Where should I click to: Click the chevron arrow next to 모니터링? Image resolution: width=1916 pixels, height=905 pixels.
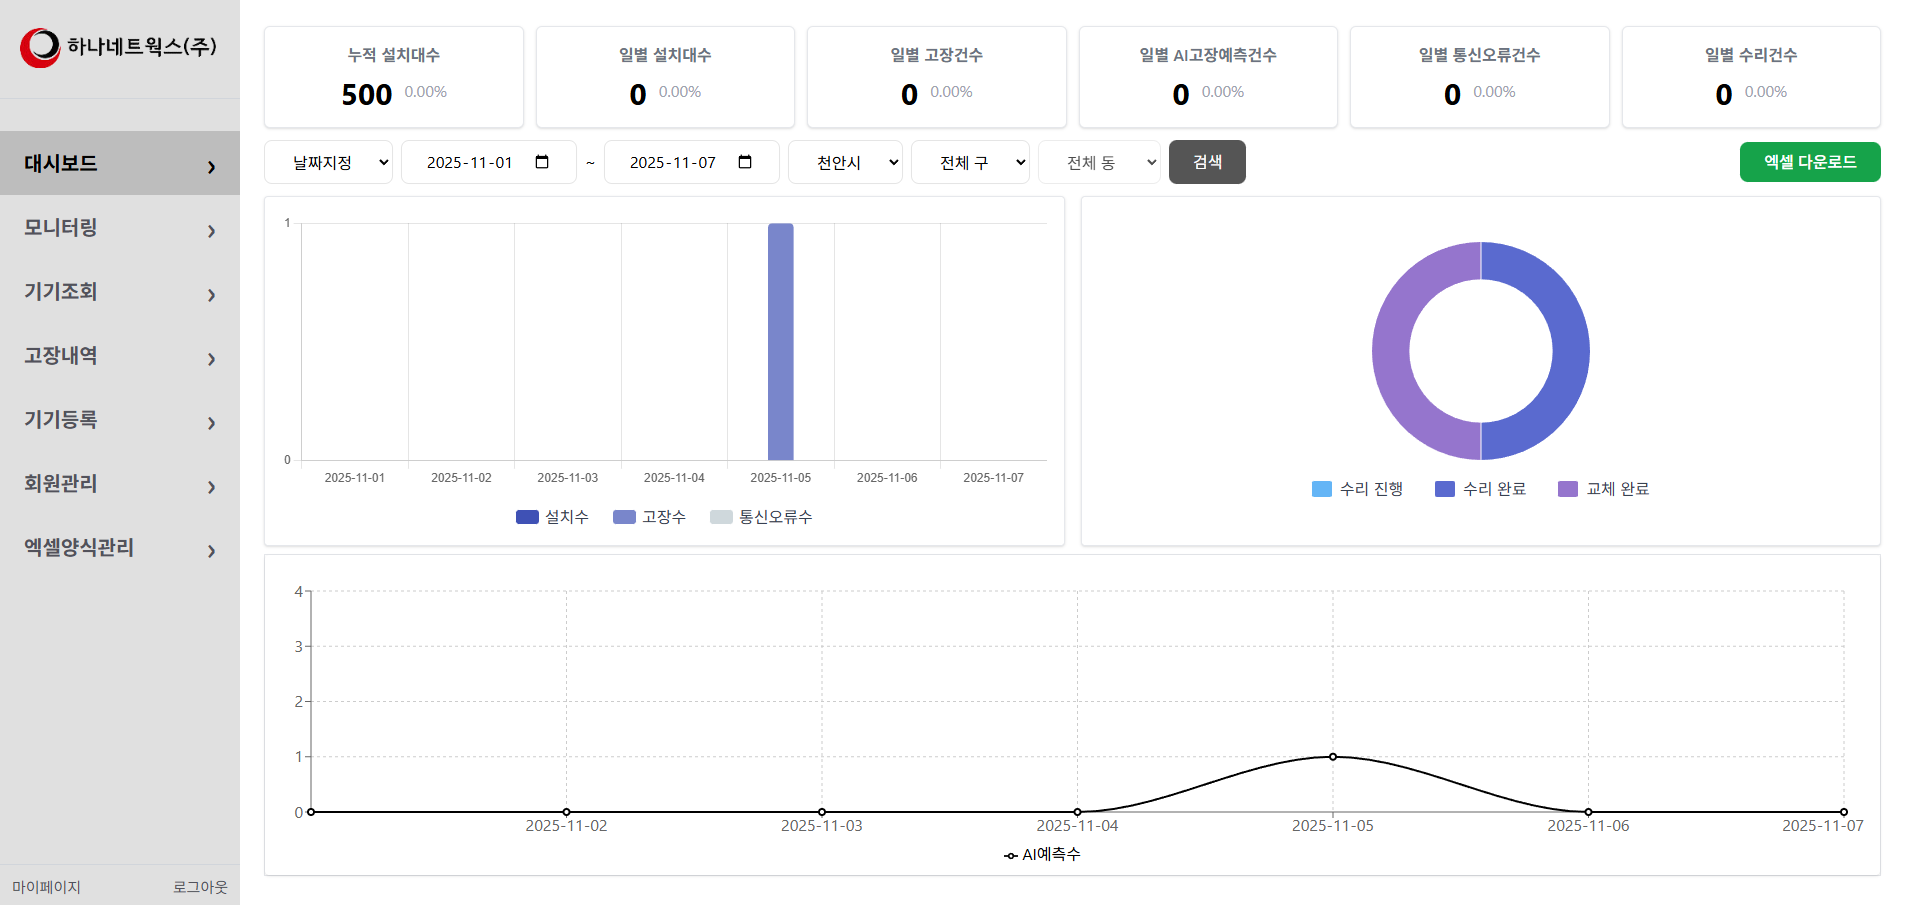tap(211, 231)
